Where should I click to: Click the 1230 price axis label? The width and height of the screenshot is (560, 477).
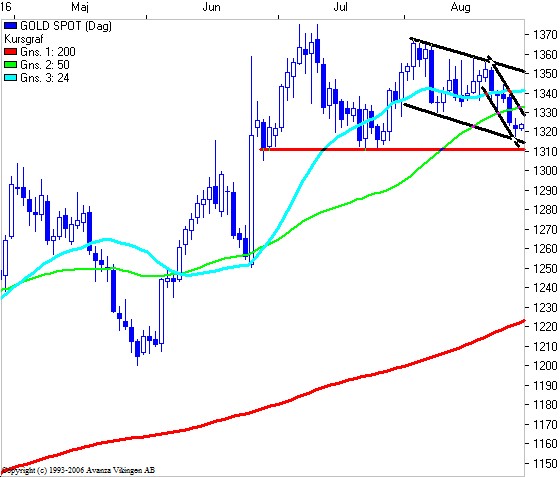545,307
